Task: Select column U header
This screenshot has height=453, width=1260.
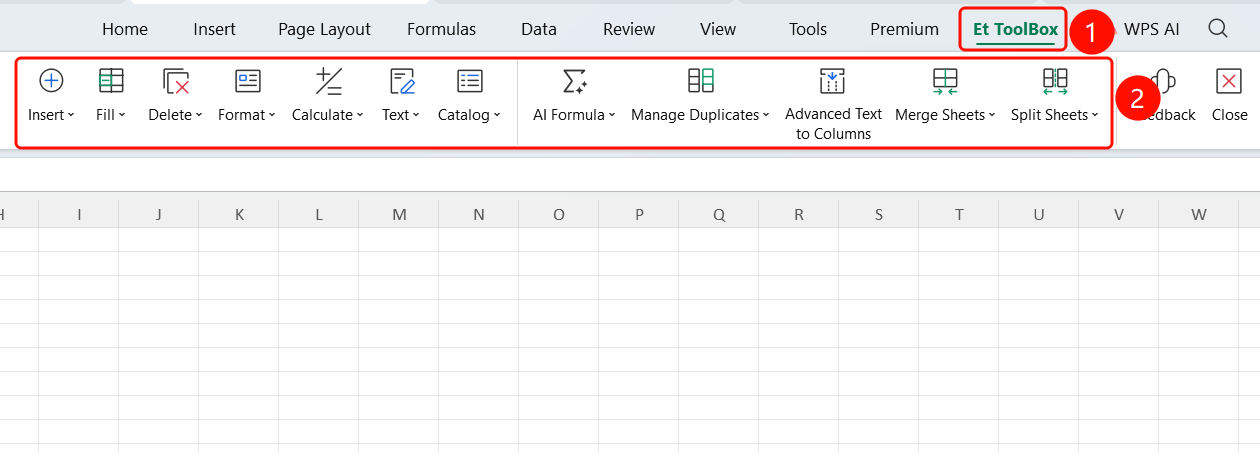Action: (1039, 214)
